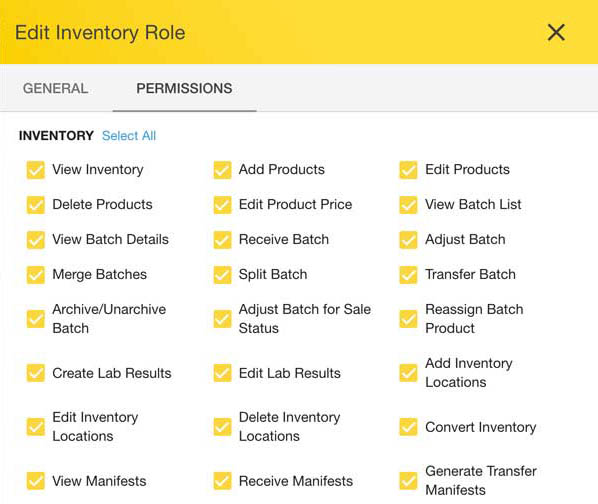Toggle the Merge Batches checkbox
The image size is (598, 504).
(x=35, y=275)
